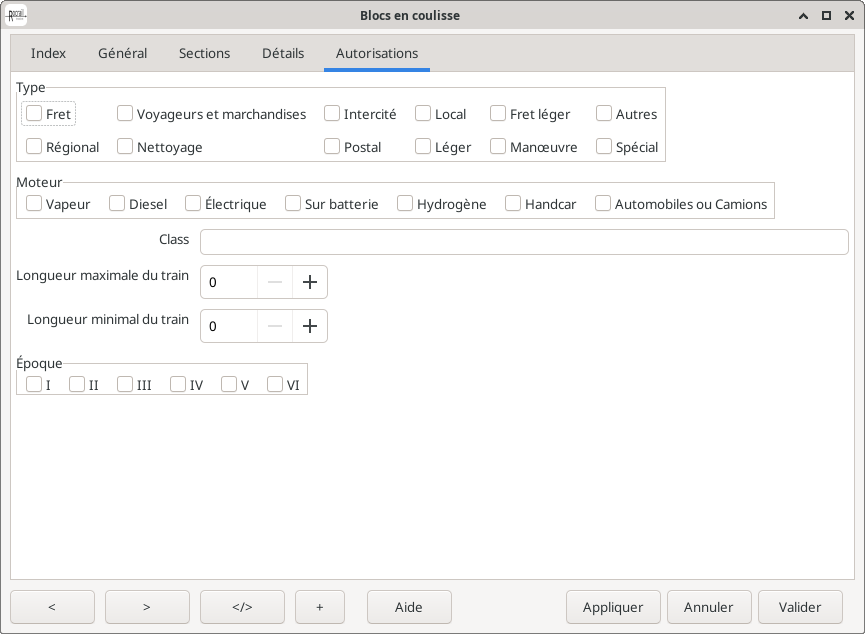Click the next '>' navigation button
Image resolution: width=865 pixels, height=634 pixels.
pyautogui.click(x=147, y=607)
